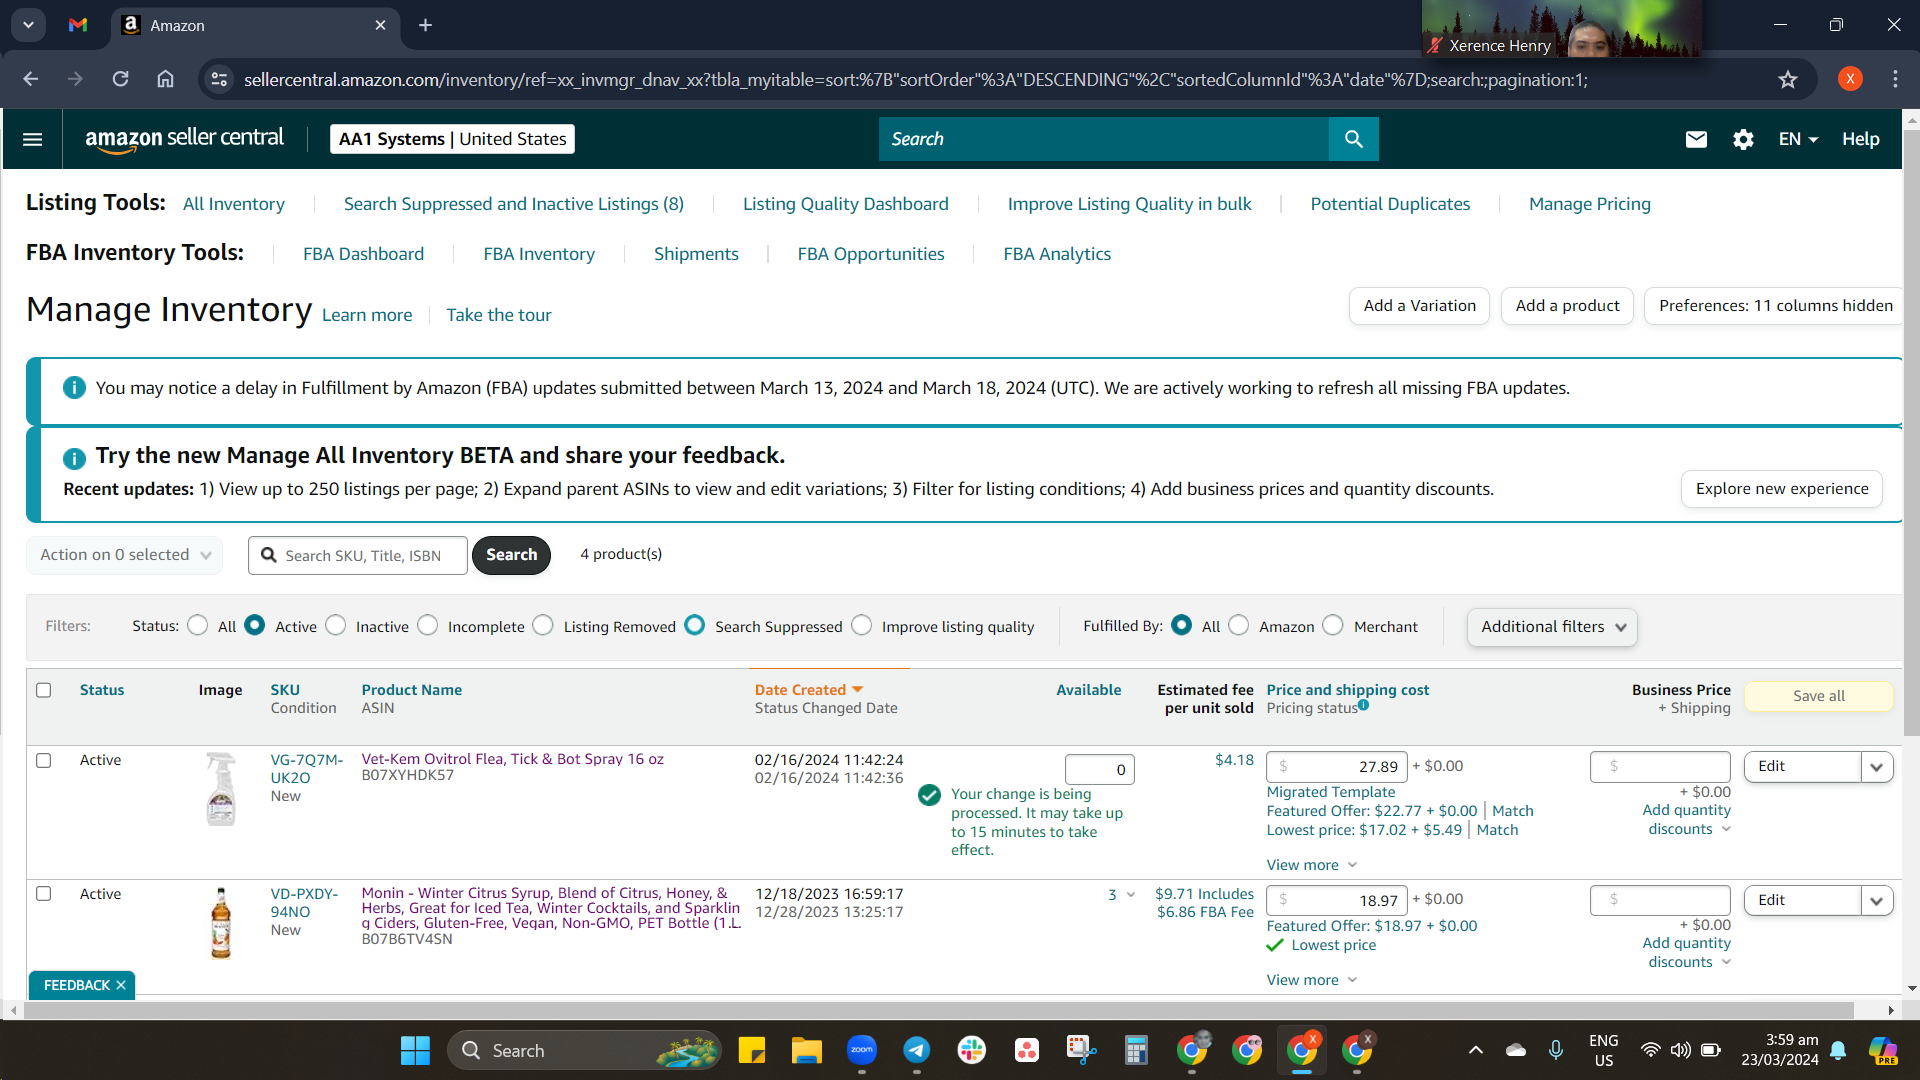Image resolution: width=1920 pixels, height=1080 pixels.
Task: Go to the Chrome home page
Action: [165, 79]
